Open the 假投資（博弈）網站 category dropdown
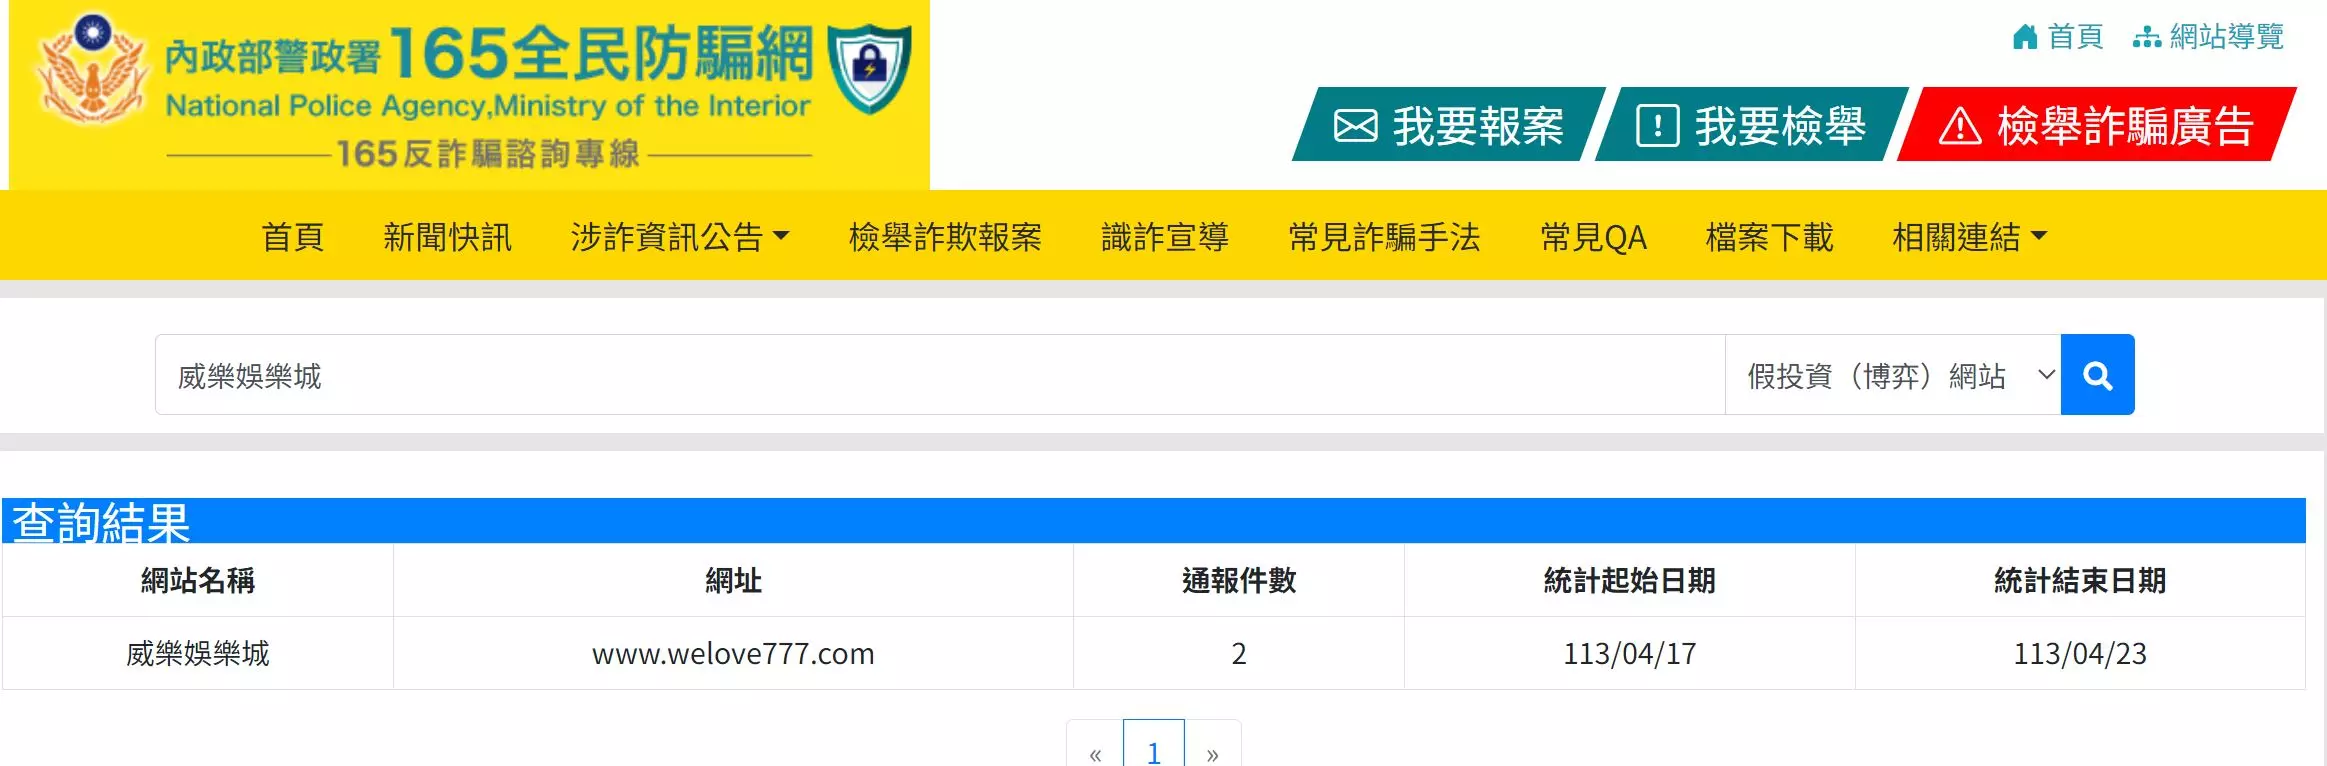2327x766 pixels. pos(1893,375)
